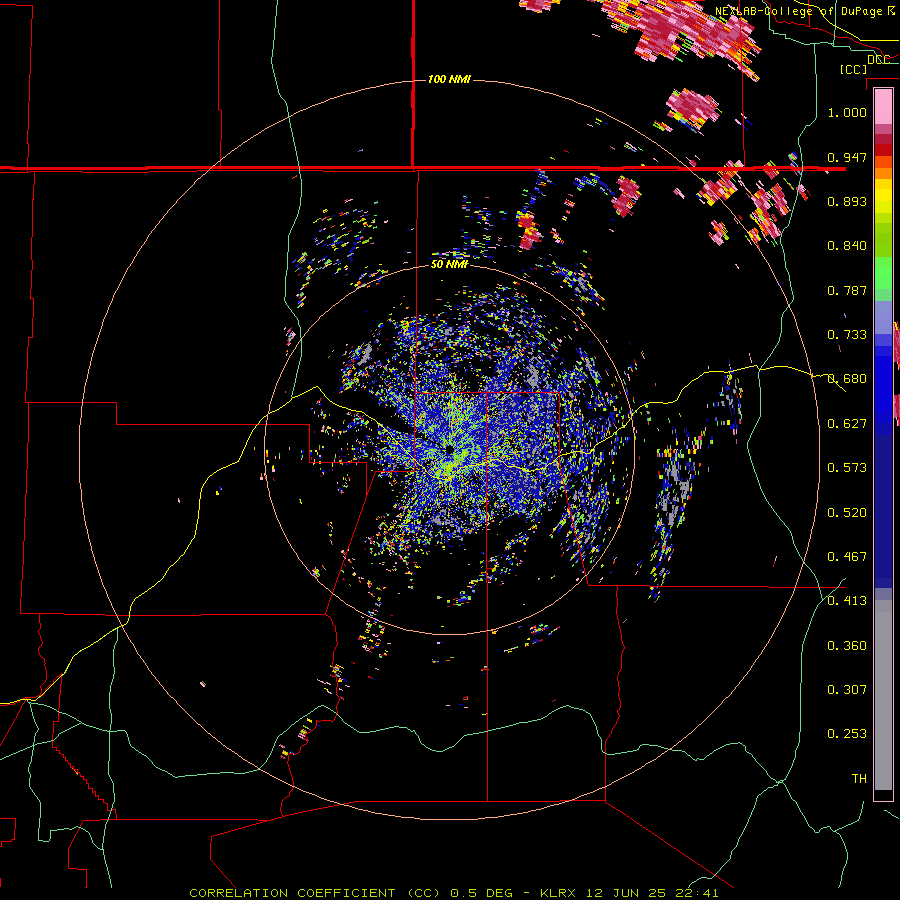This screenshot has width=900, height=900.
Task: Click the 0.733 scale value
Action: point(847,335)
